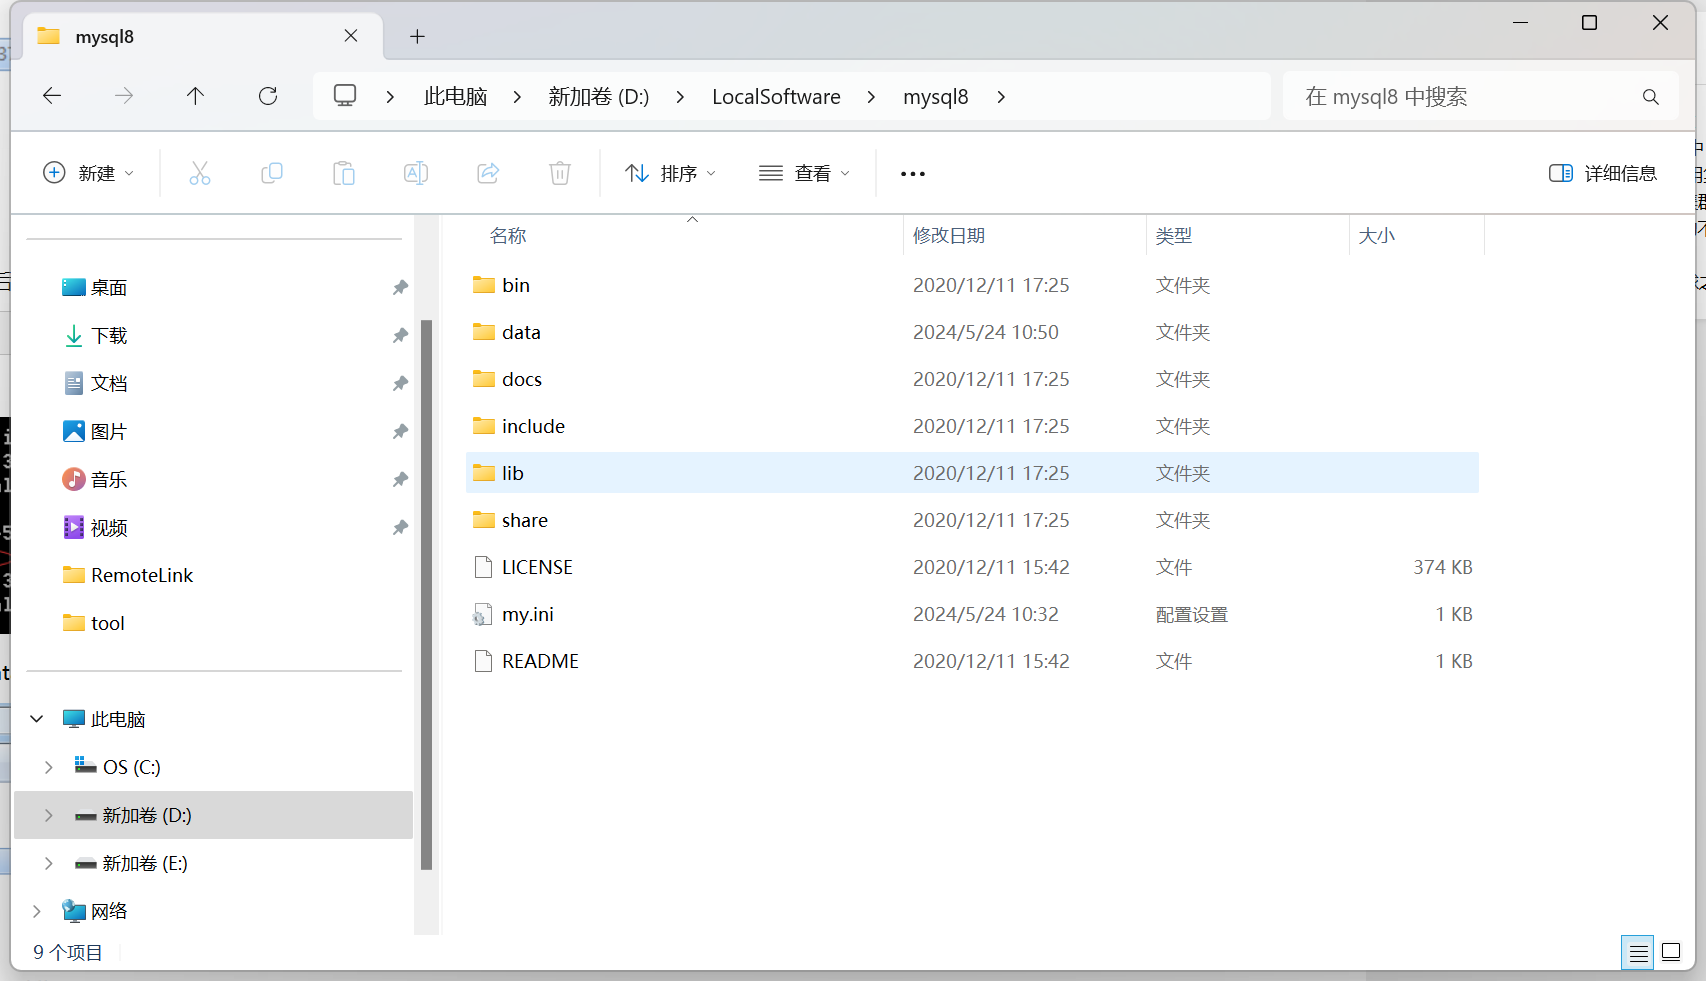Toggle the 详细信息 details pane
The width and height of the screenshot is (1706, 981).
tap(1602, 173)
